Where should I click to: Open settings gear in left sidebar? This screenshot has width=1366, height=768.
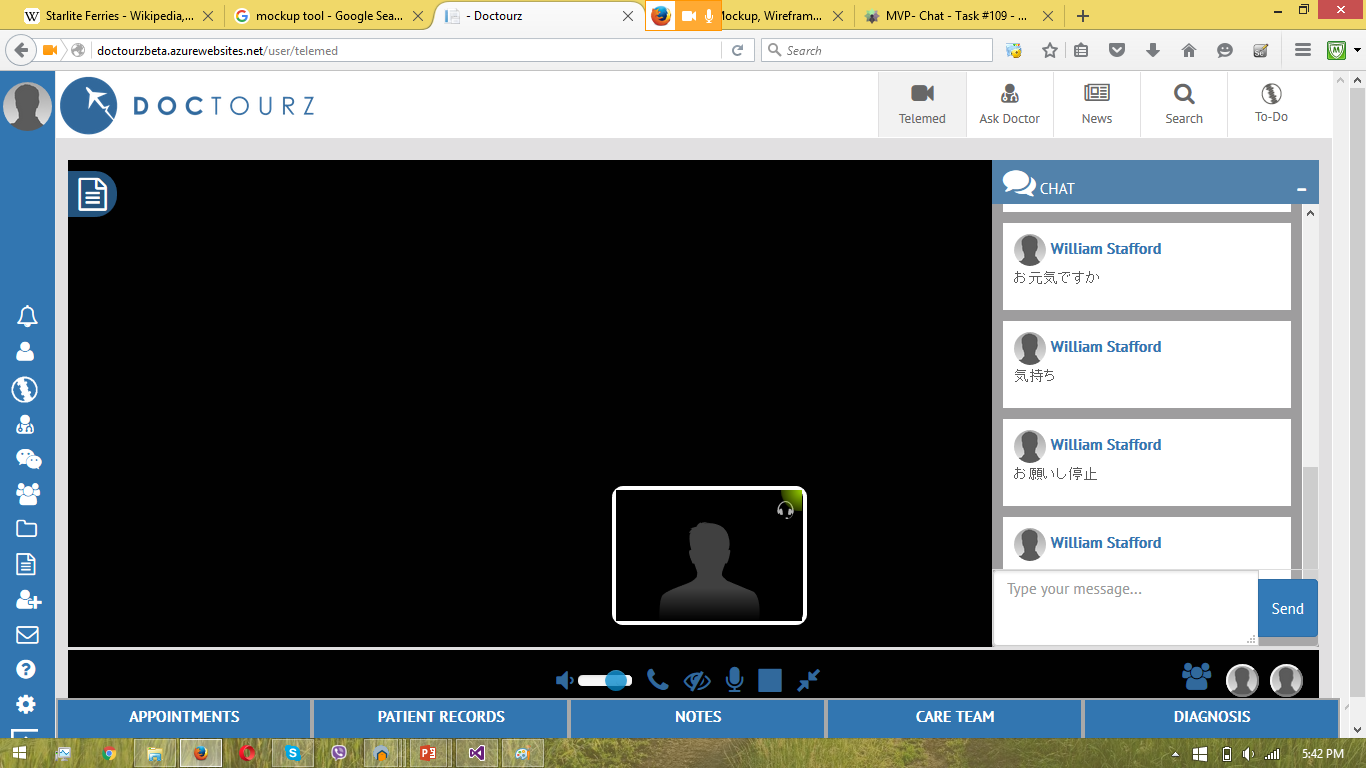(x=26, y=704)
